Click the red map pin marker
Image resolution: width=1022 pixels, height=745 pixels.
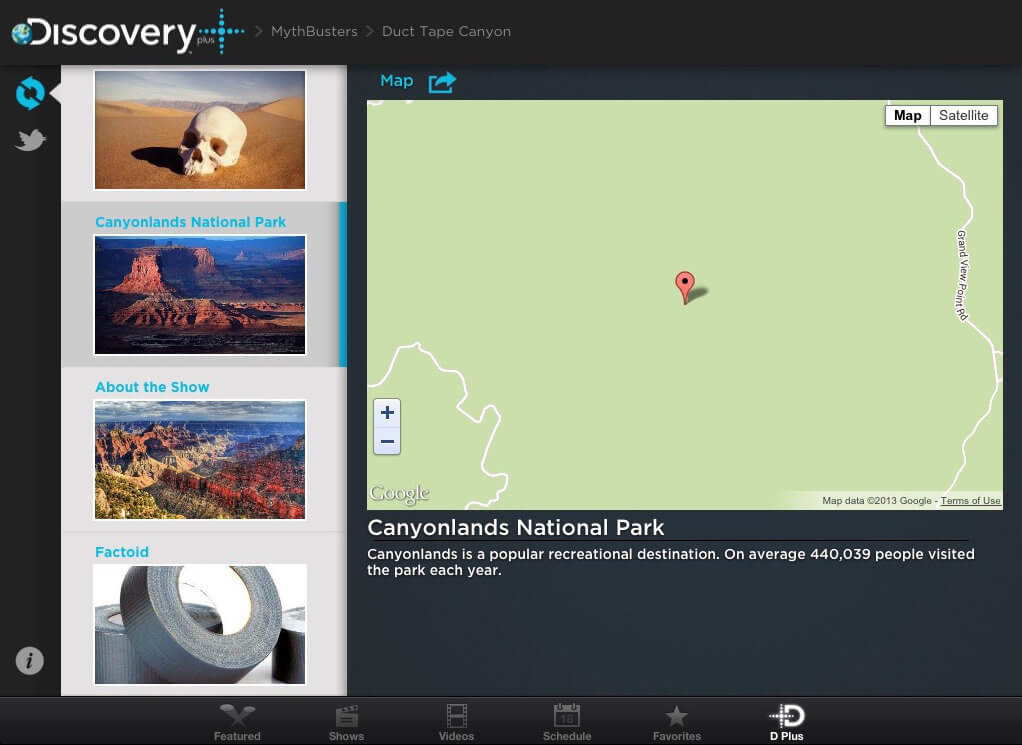(685, 285)
